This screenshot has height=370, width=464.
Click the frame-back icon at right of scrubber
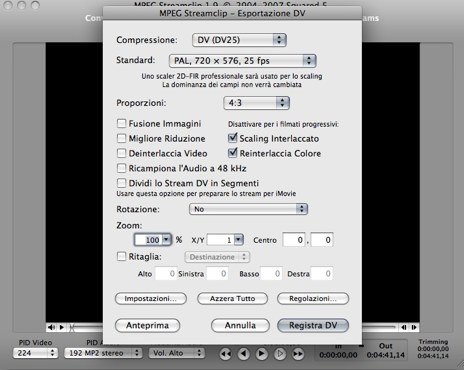[x=404, y=327]
